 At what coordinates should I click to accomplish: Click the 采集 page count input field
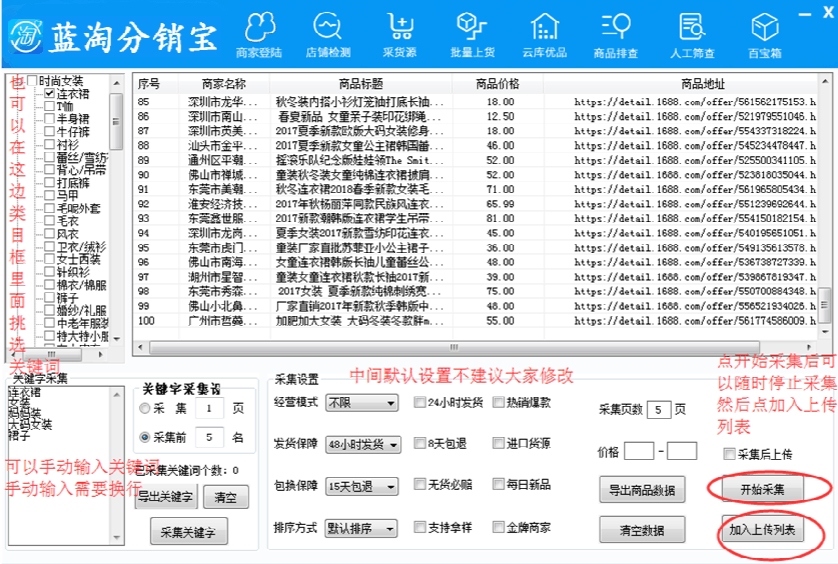coord(210,408)
